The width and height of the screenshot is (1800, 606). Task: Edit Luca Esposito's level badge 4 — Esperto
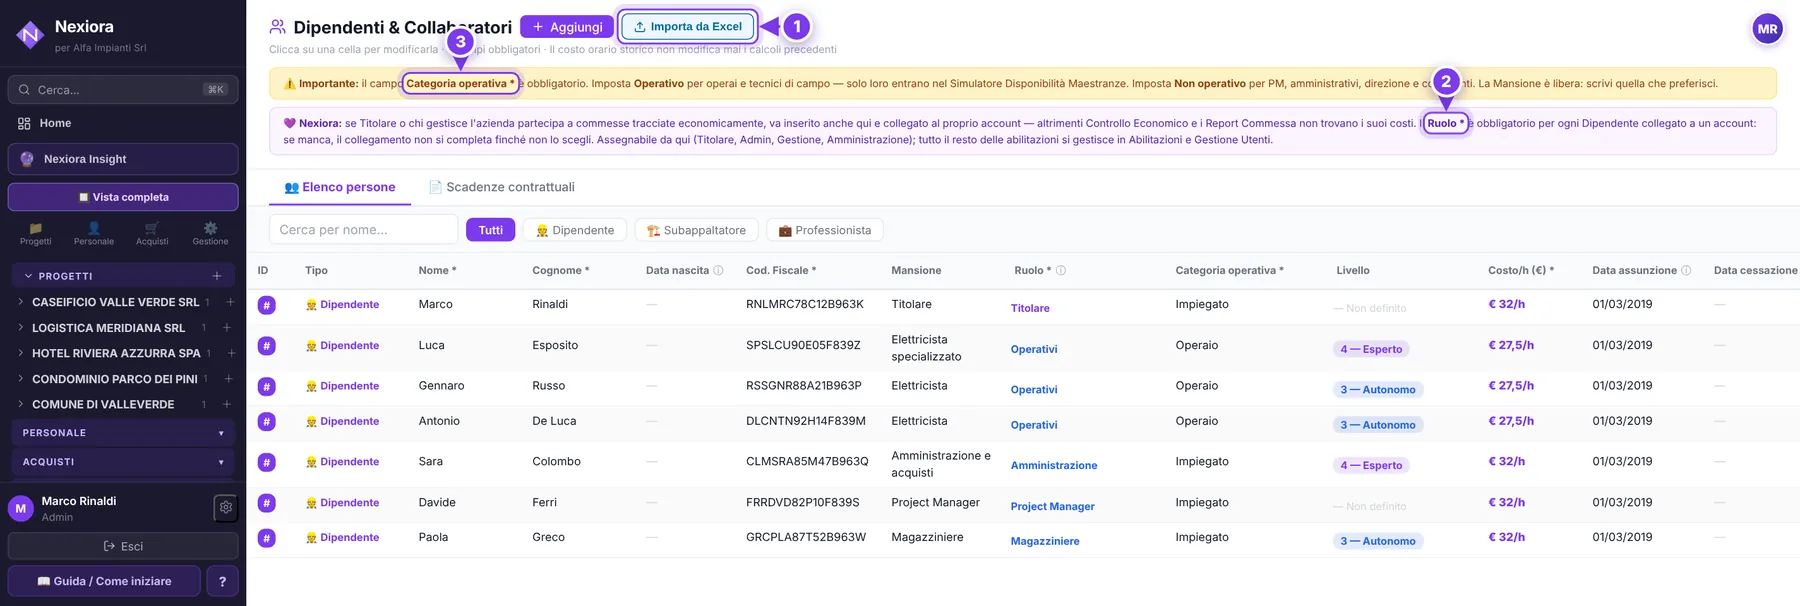coord(1372,349)
